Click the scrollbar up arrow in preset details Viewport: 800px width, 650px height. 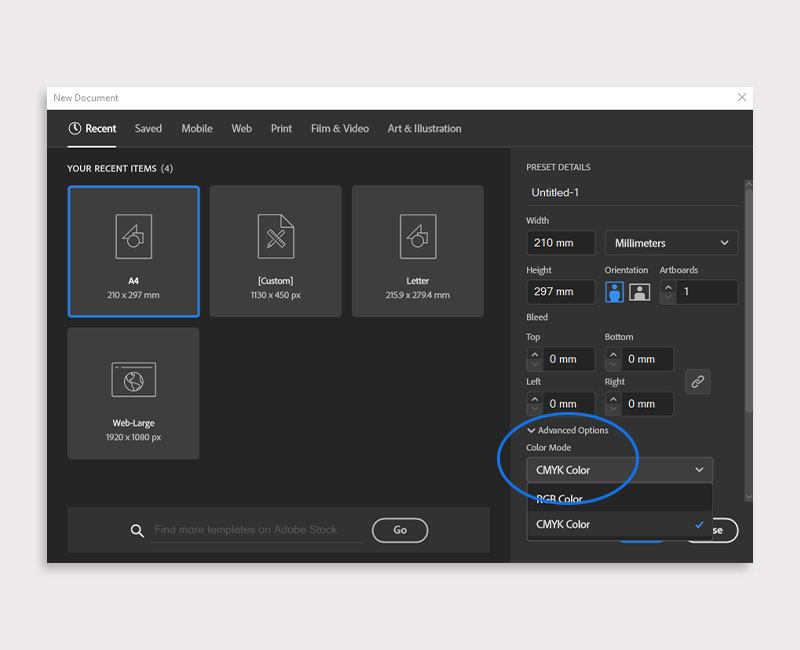point(748,184)
